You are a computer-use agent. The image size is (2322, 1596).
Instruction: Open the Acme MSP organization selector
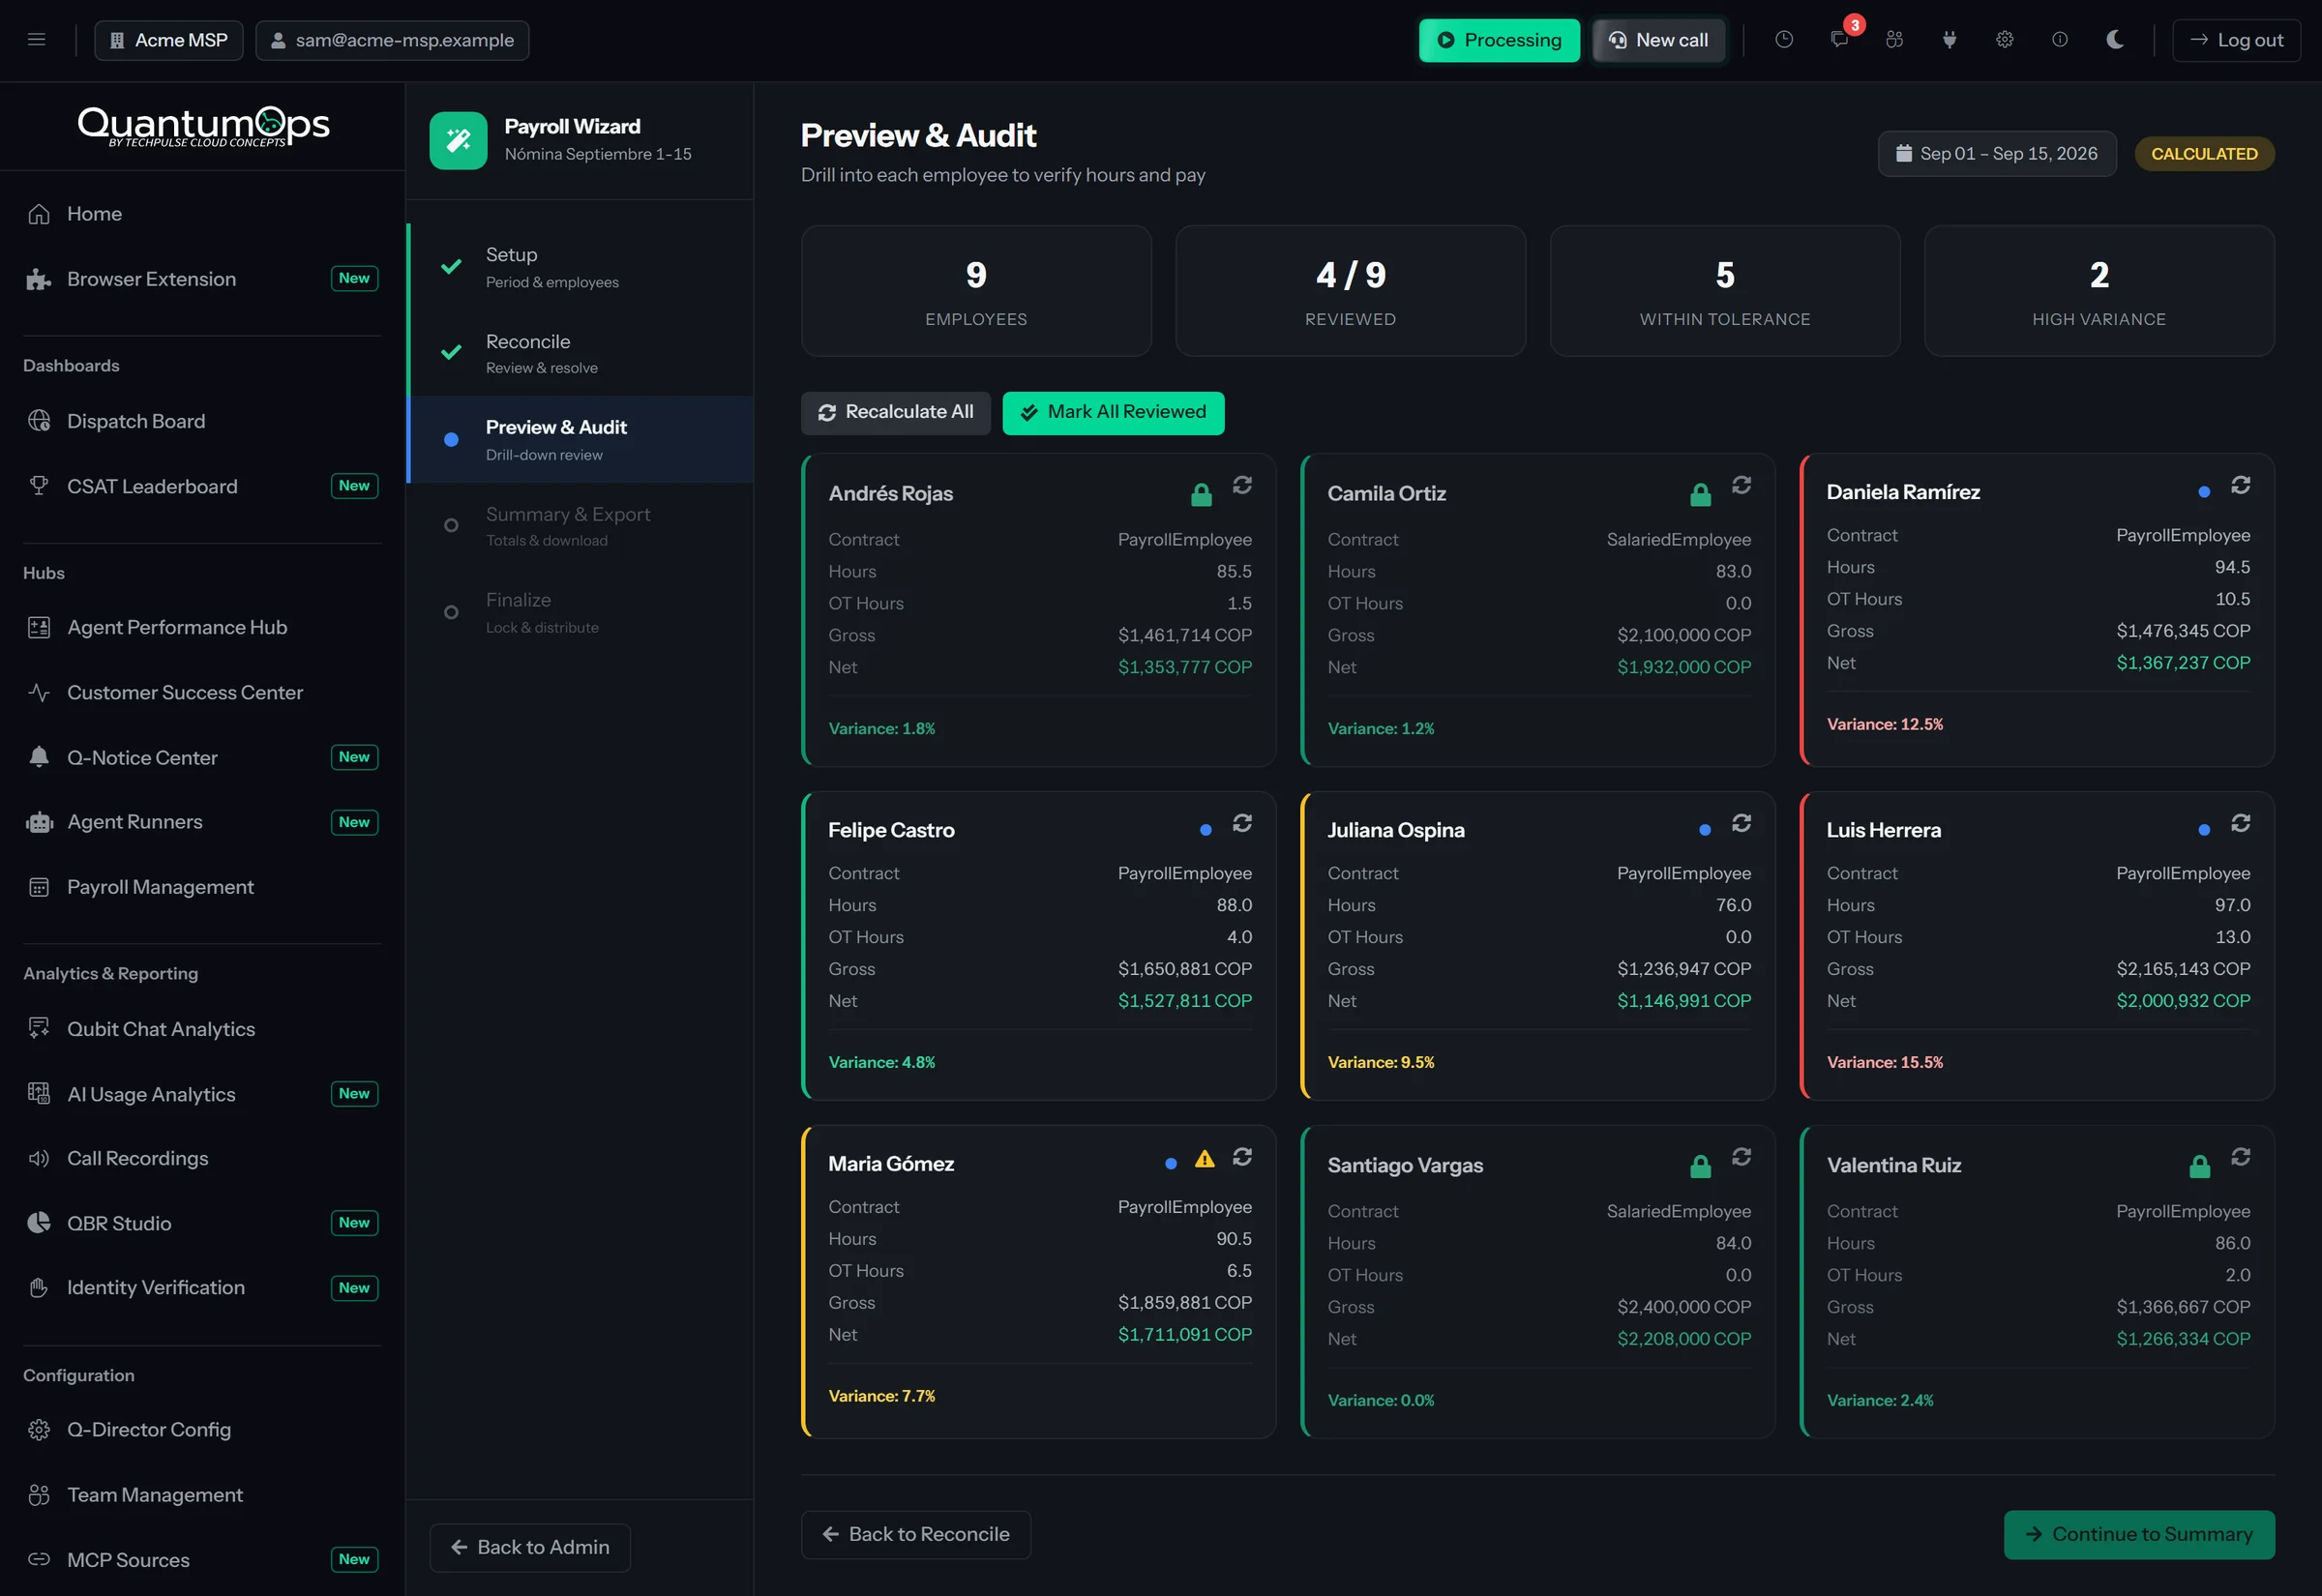click(x=169, y=40)
